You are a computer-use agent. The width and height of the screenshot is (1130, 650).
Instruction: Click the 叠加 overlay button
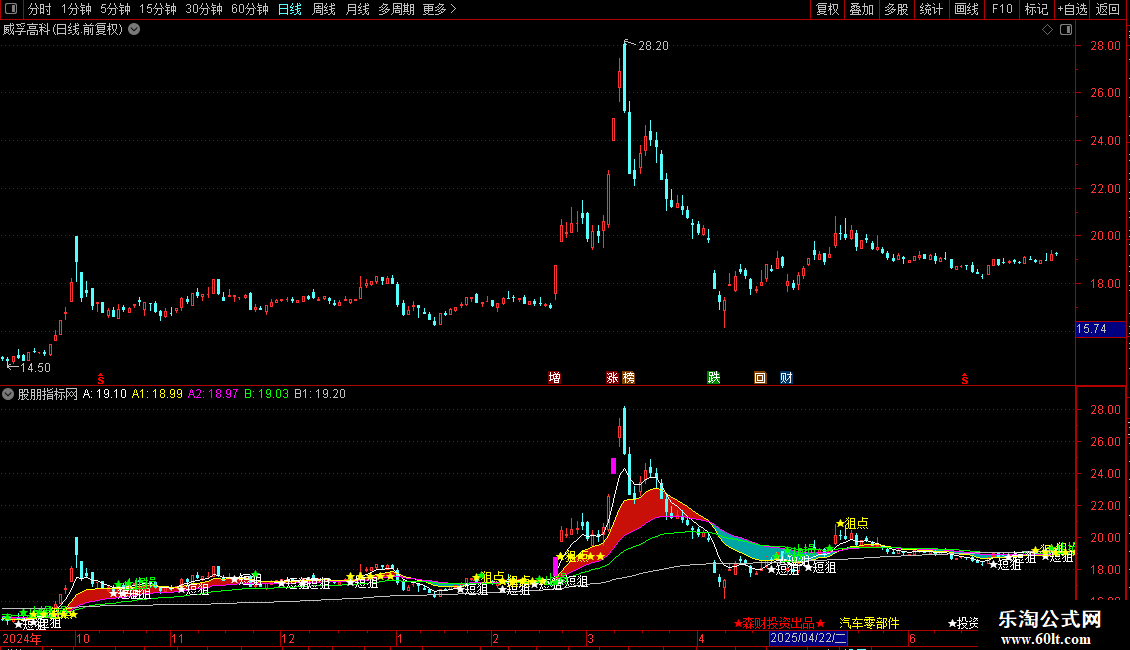[x=861, y=9]
